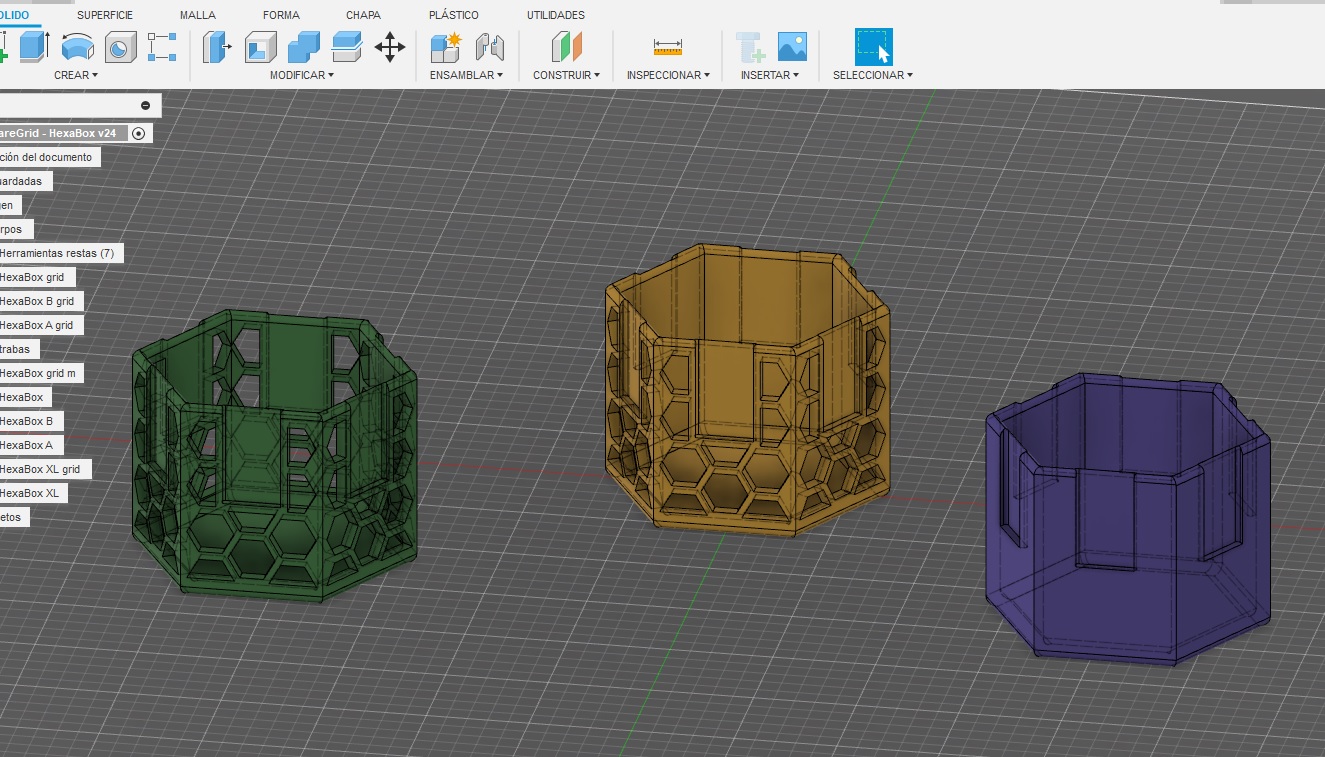Open the ENSAMBLAR dropdown menu
This screenshot has height=757, width=1325.
click(x=466, y=75)
